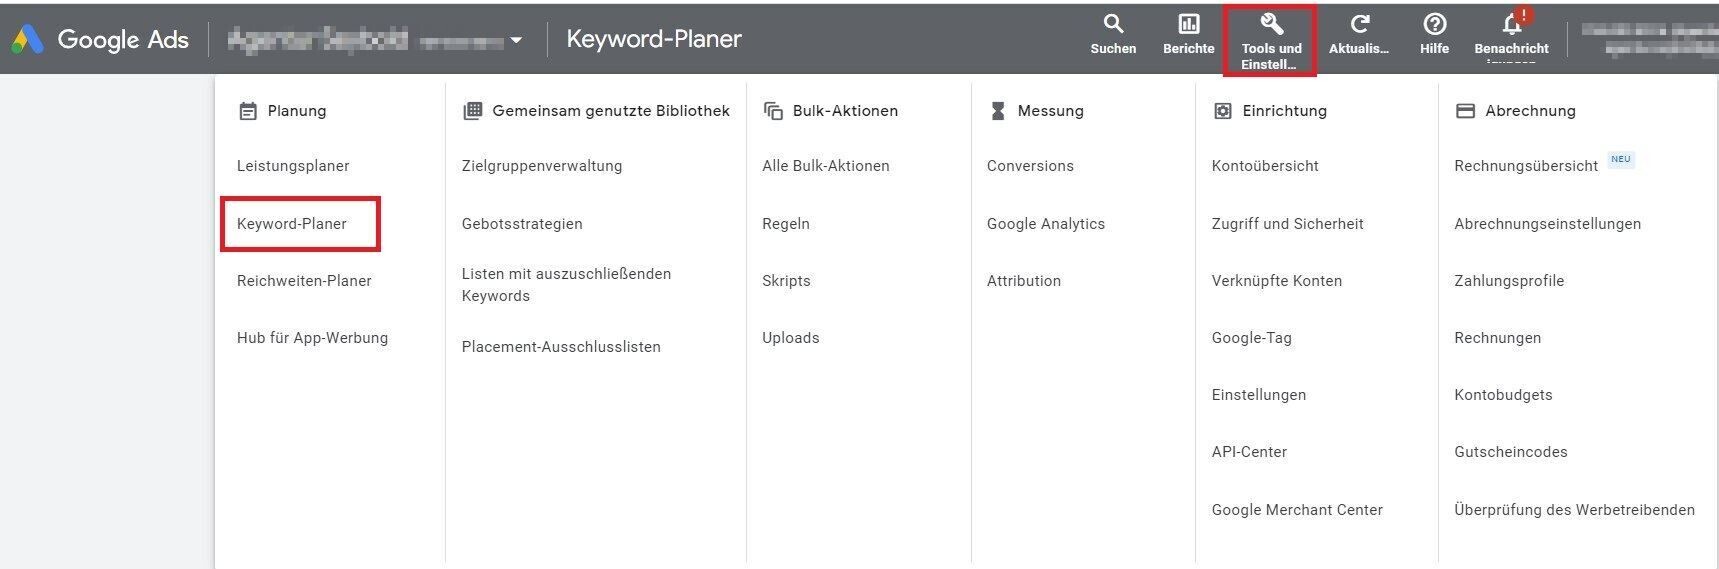
Task: Open Google Merchant Center
Action: [x=1297, y=510]
